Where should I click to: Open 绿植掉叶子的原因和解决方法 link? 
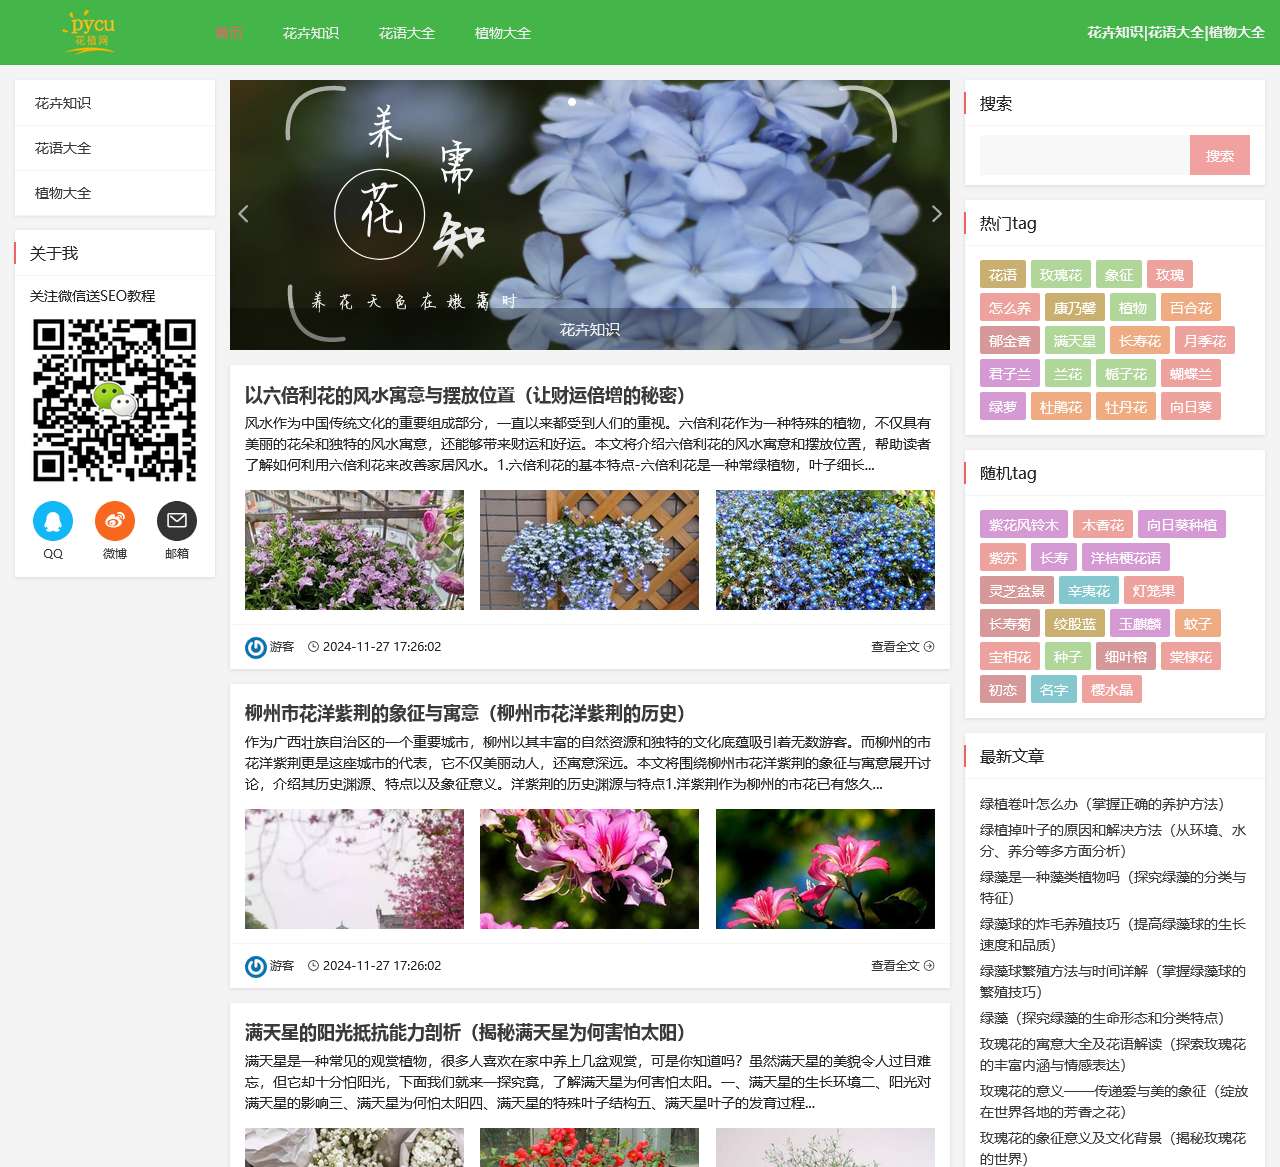point(1114,841)
